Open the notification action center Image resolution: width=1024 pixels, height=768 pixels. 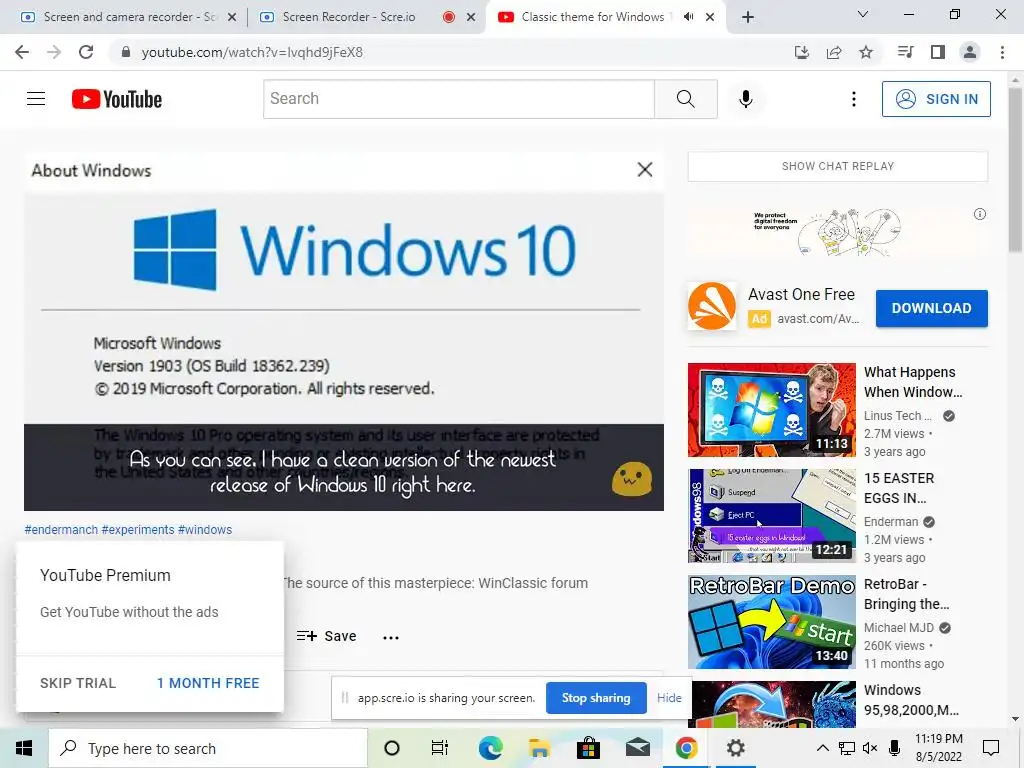point(991,748)
